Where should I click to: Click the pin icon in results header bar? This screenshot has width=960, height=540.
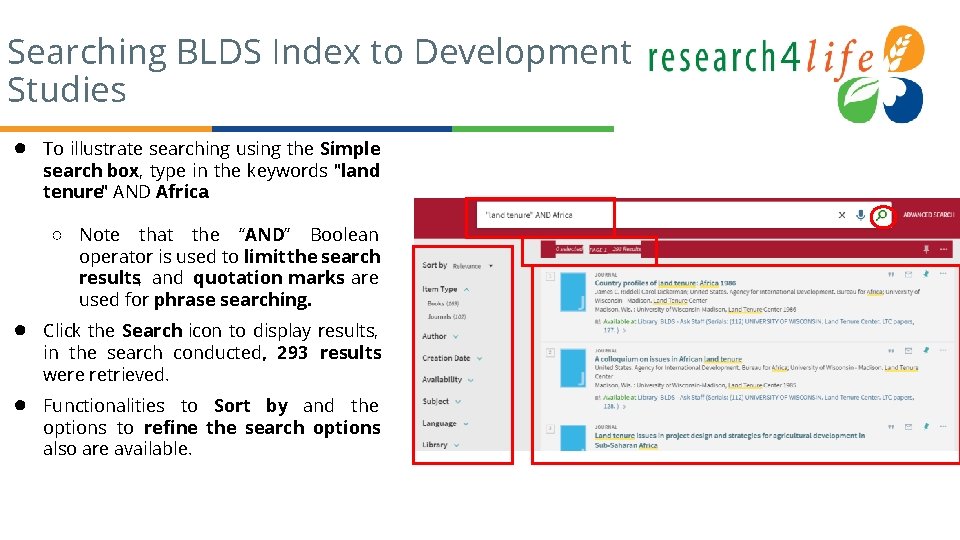point(926,249)
